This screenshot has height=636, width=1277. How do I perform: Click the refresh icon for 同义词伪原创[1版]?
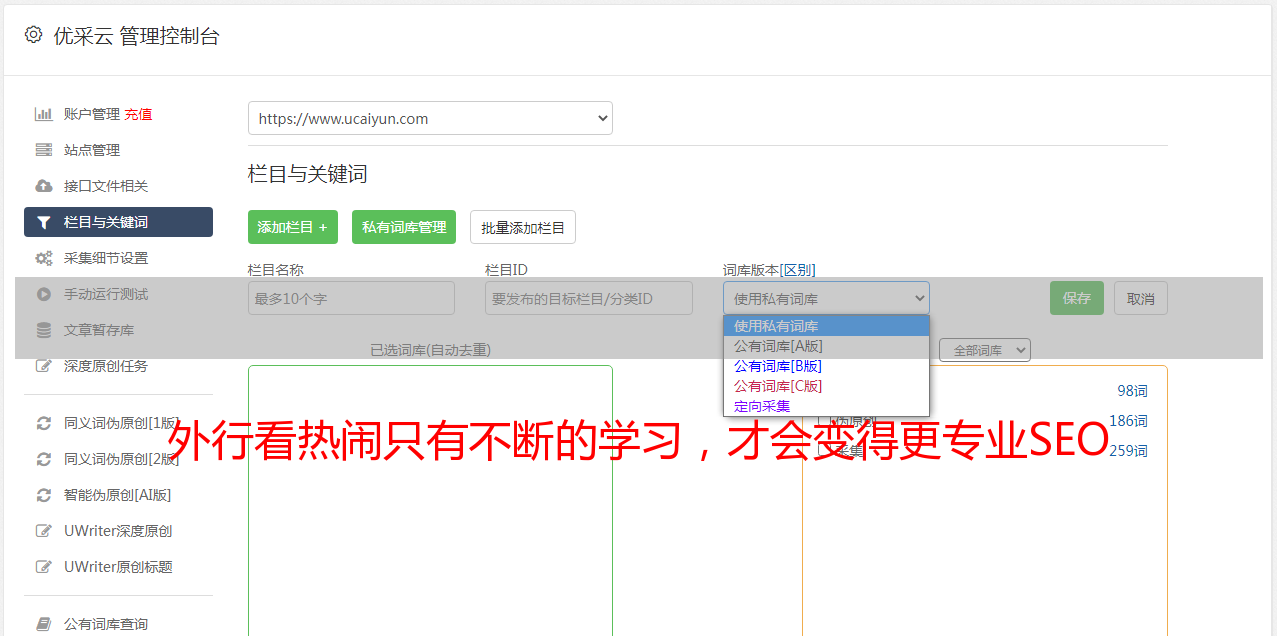43,423
